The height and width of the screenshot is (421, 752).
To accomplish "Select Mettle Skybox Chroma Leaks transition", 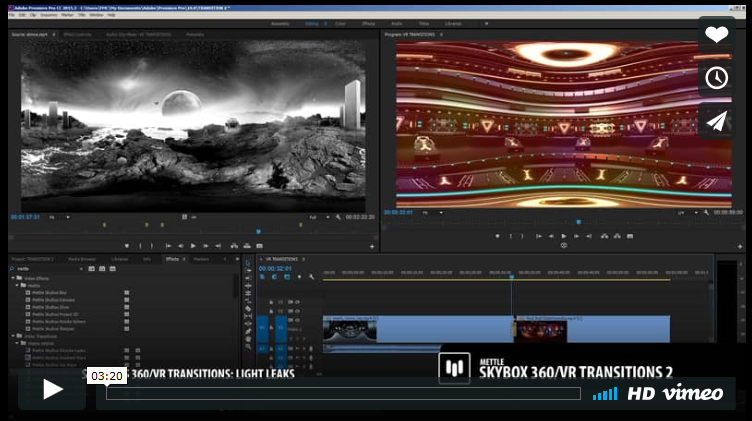I will (x=59, y=351).
